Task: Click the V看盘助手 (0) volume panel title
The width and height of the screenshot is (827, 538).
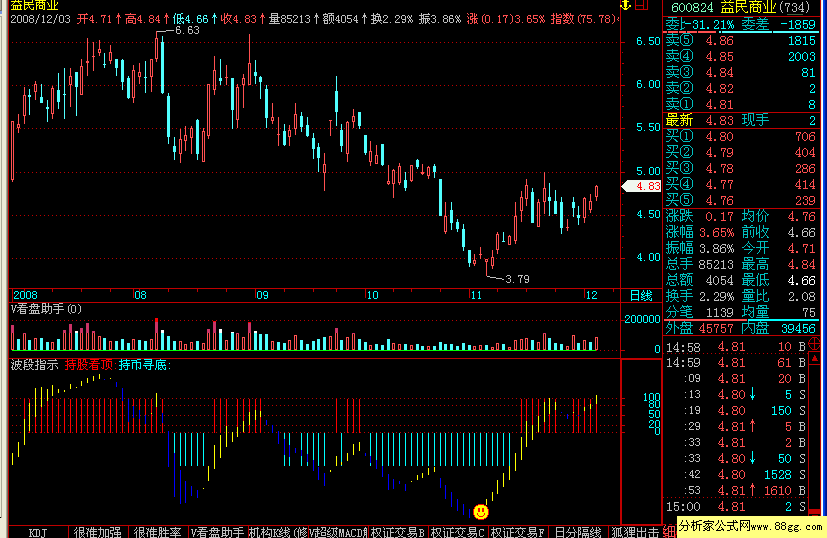Action: [x=46, y=309]
